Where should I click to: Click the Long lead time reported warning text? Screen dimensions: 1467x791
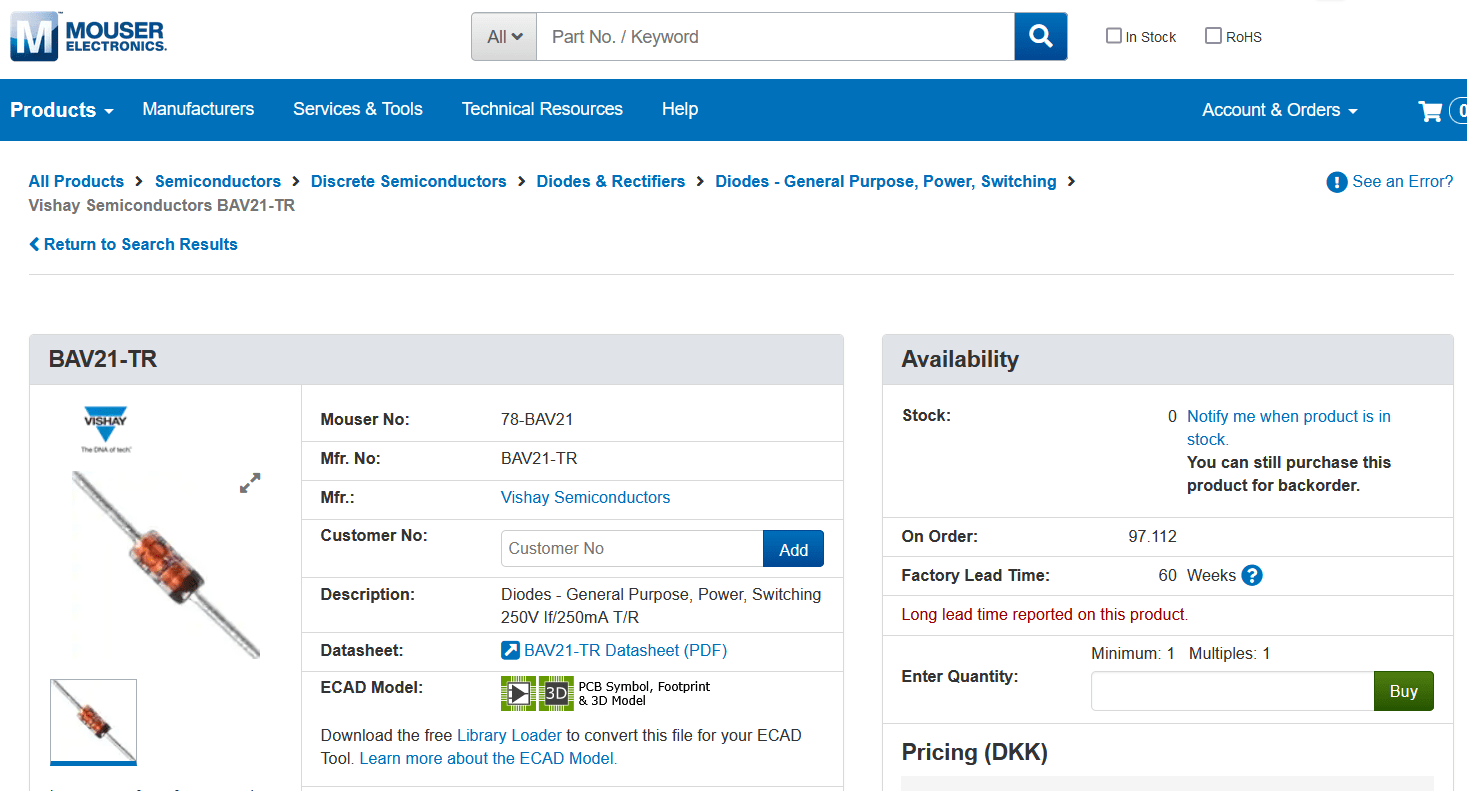click(x=1045, y=614)
